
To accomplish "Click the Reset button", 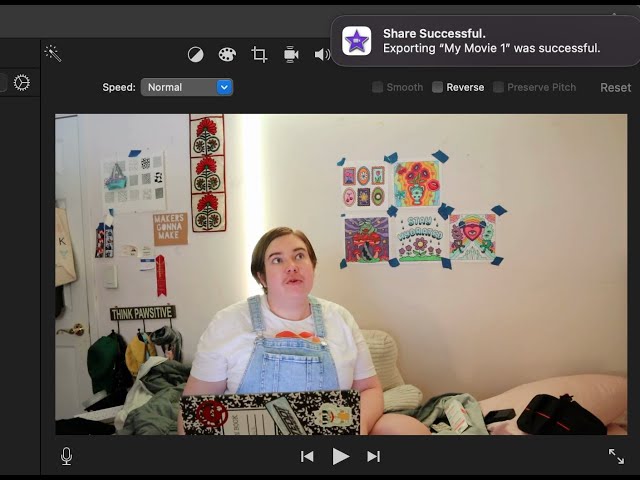I will (x=616, y=87).
